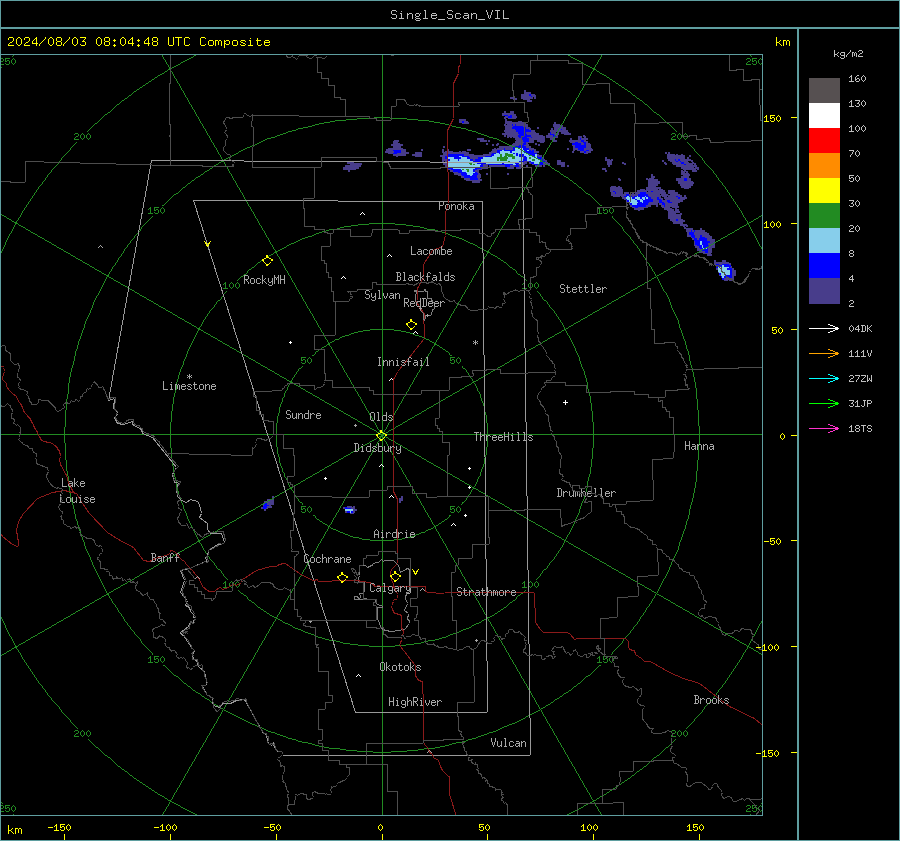900x841 pixels.
Task: Click the Cochrane town label
Action: [x=327, y=559]
